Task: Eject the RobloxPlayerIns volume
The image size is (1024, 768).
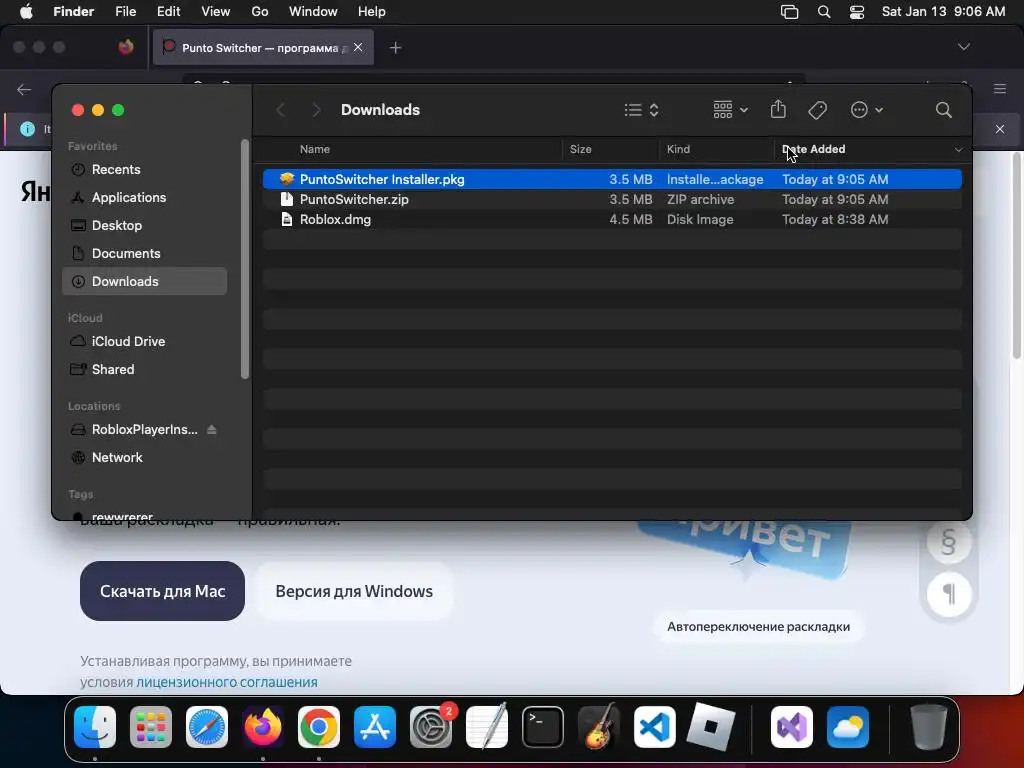Action: tap(212, 430)
